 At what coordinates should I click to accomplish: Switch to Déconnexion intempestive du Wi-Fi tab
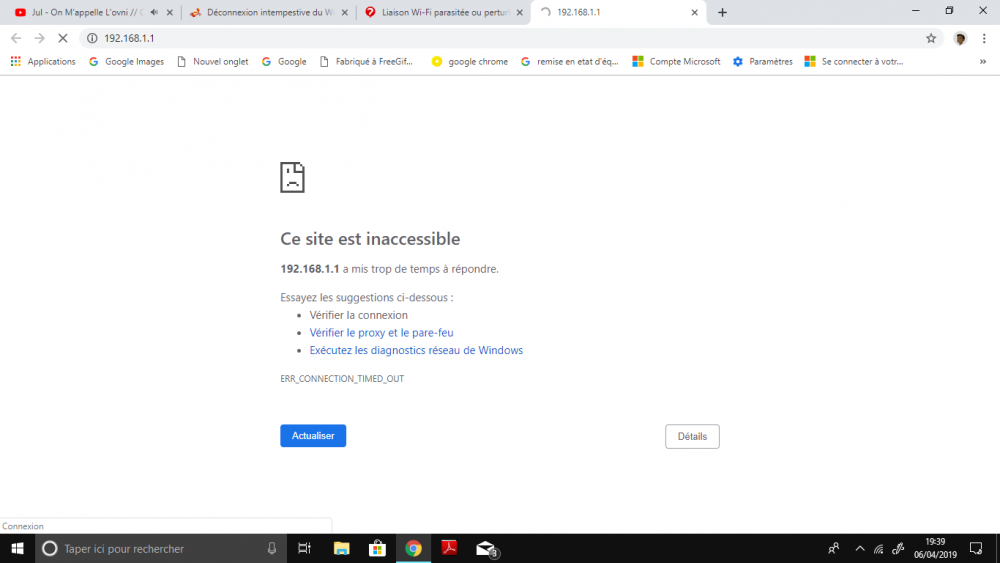tap(268, 12)
